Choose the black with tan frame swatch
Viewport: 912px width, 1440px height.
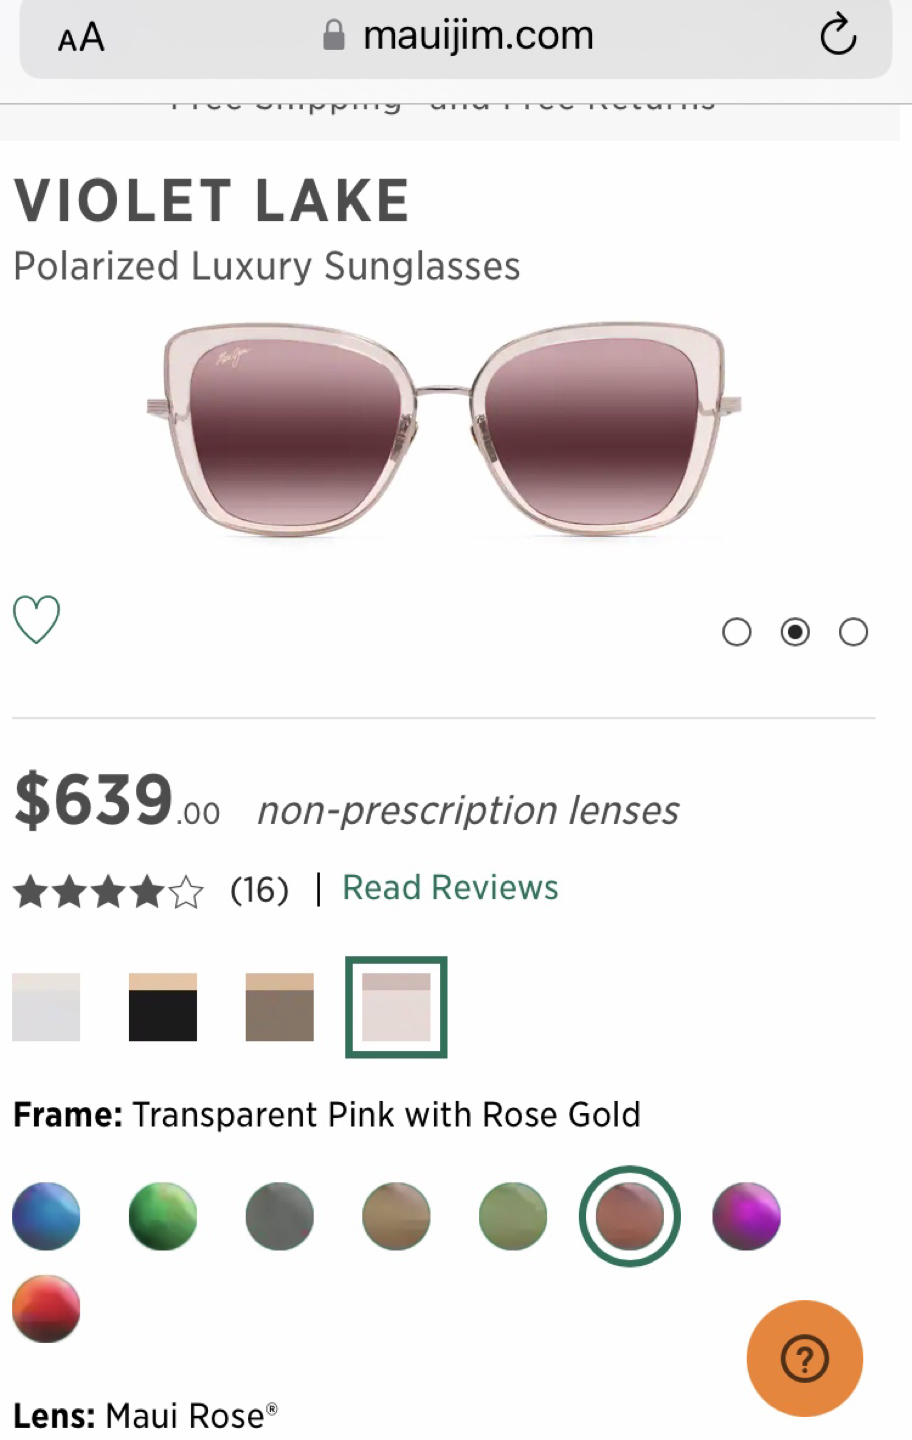click(163, 1007)
